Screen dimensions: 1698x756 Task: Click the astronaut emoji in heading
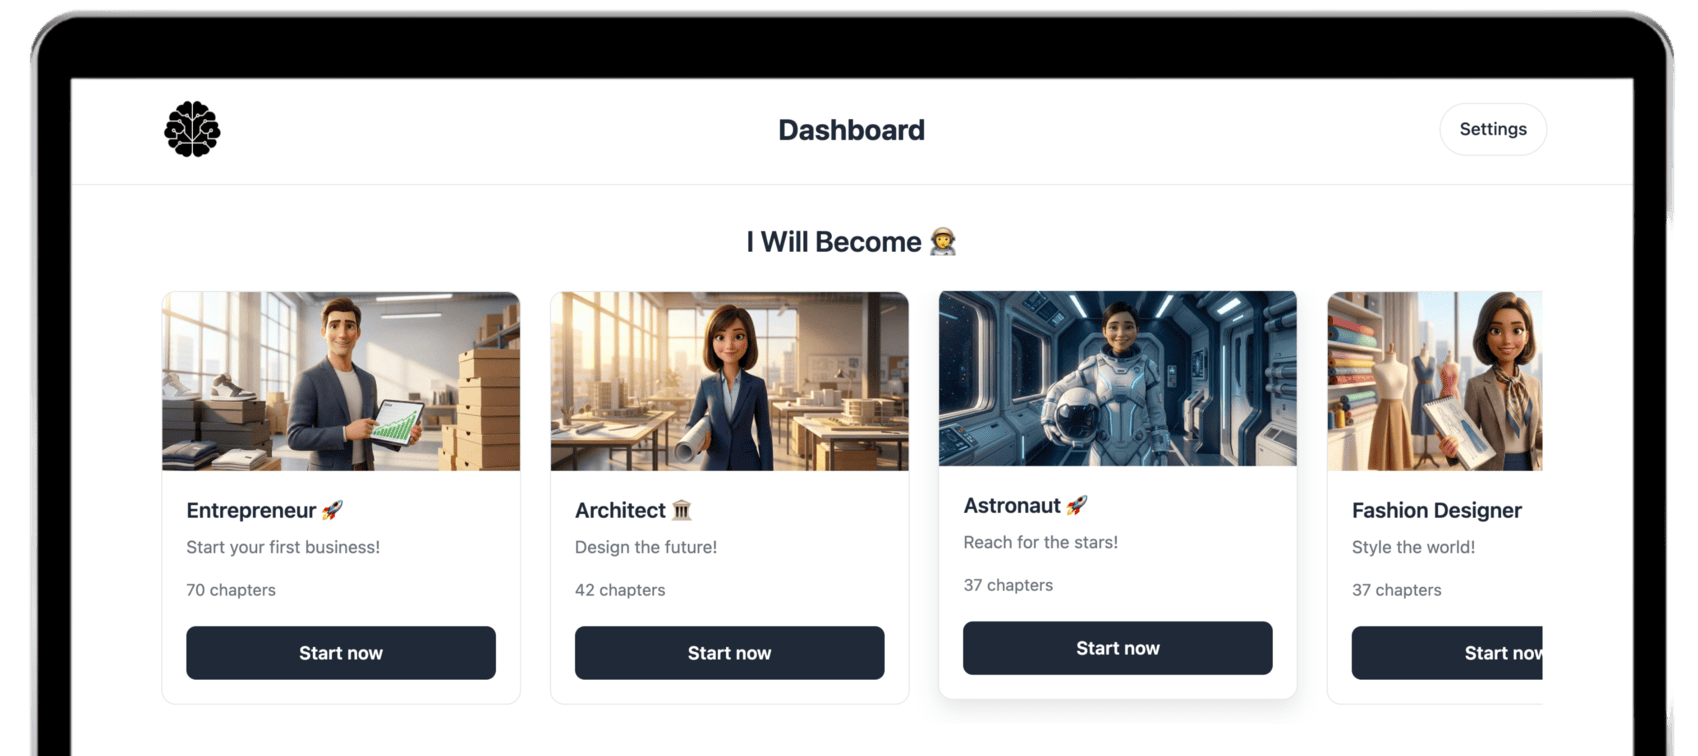[943, 242]
